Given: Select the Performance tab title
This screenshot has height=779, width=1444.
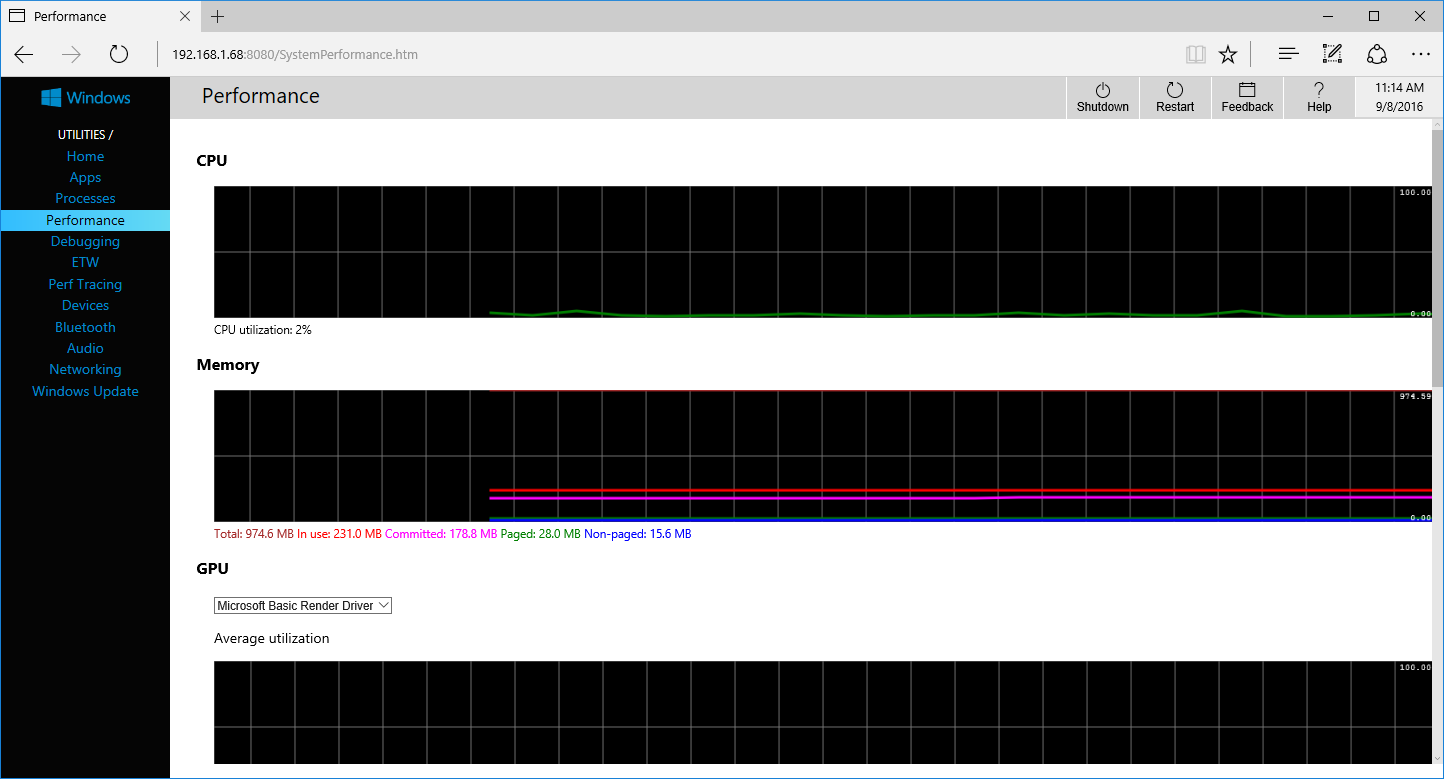Looking at the screenshot, I should [x=70, y=16].
